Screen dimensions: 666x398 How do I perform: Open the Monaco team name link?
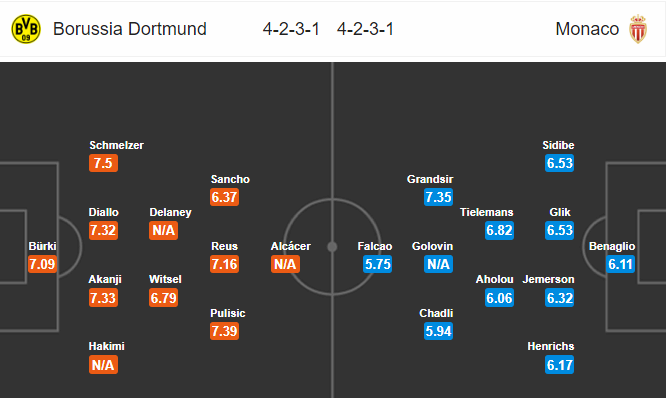587,29
